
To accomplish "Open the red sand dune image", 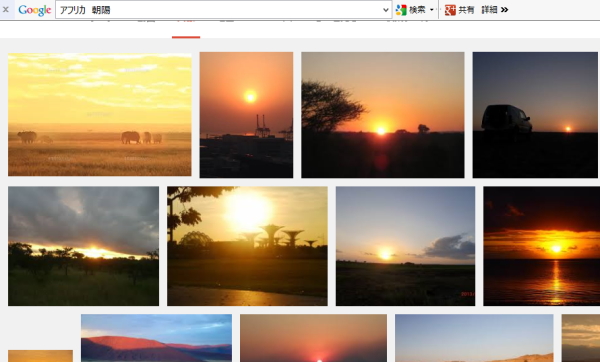I will point(156,338).
